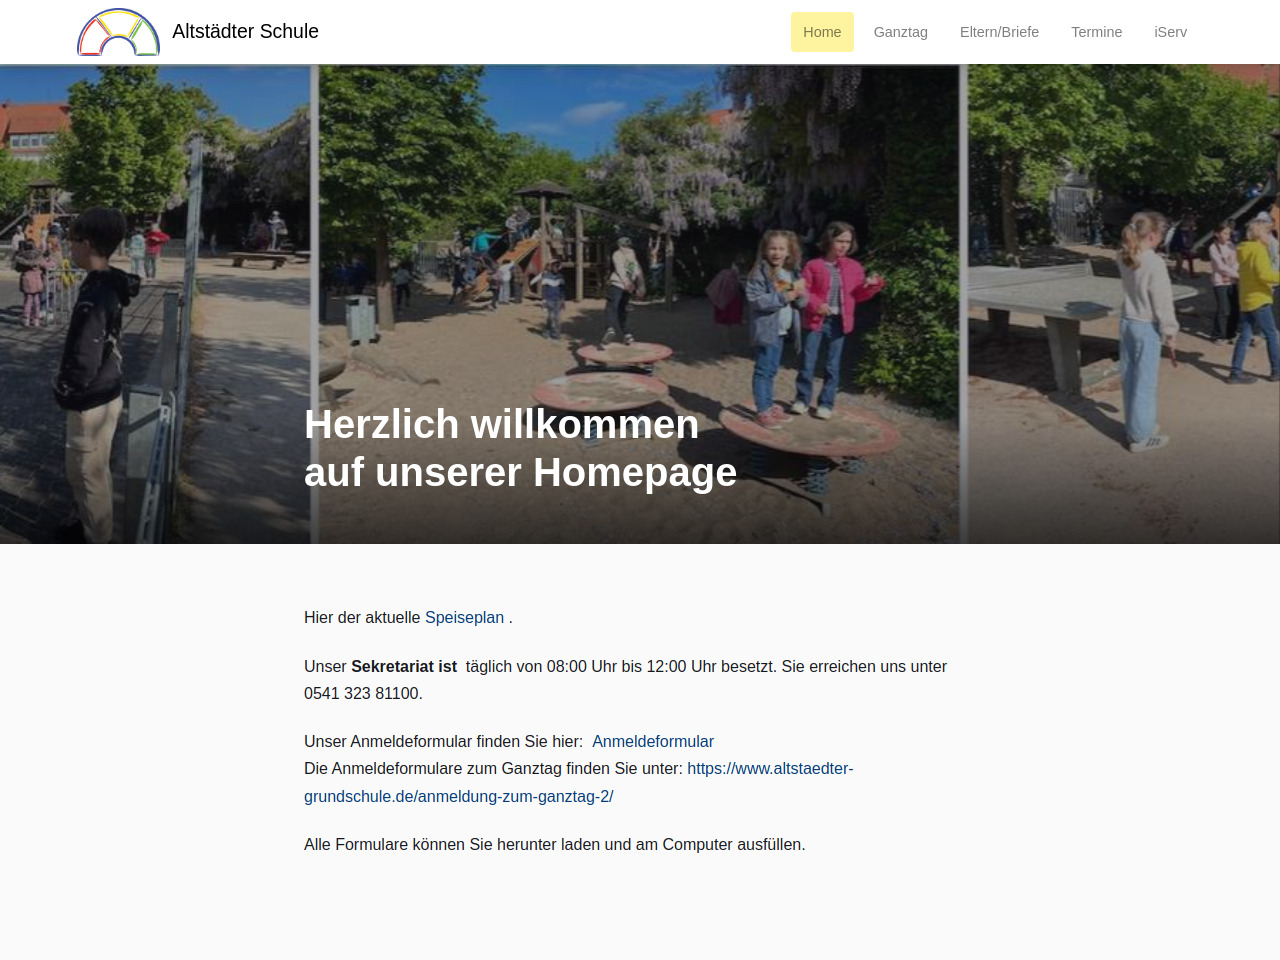1280x960 pixels.
Task: Click the right hero photo with table tennis table
Action: 1124,304
